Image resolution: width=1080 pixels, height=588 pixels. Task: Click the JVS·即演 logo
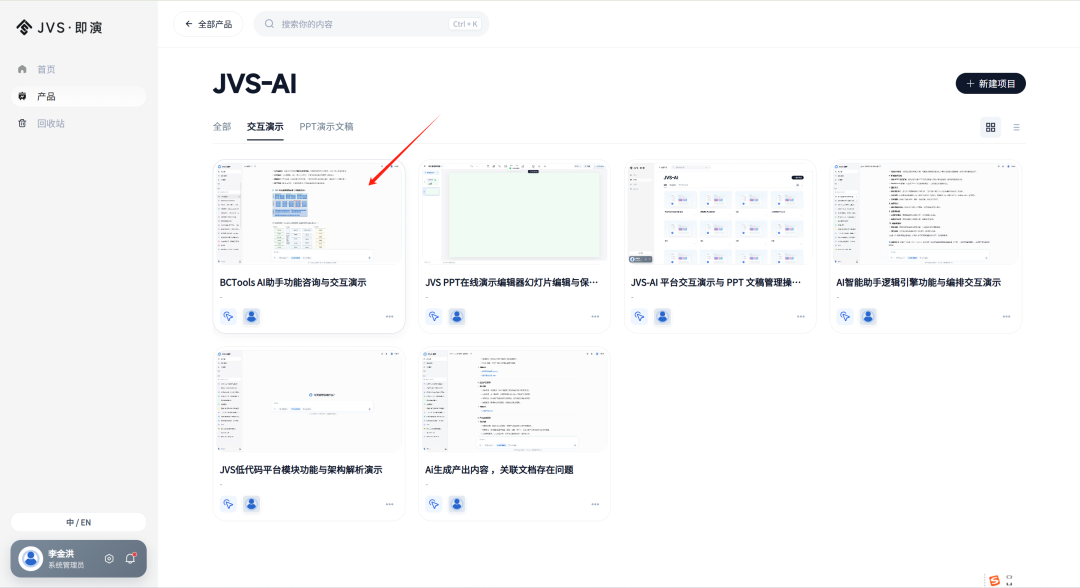coord(59,28)
